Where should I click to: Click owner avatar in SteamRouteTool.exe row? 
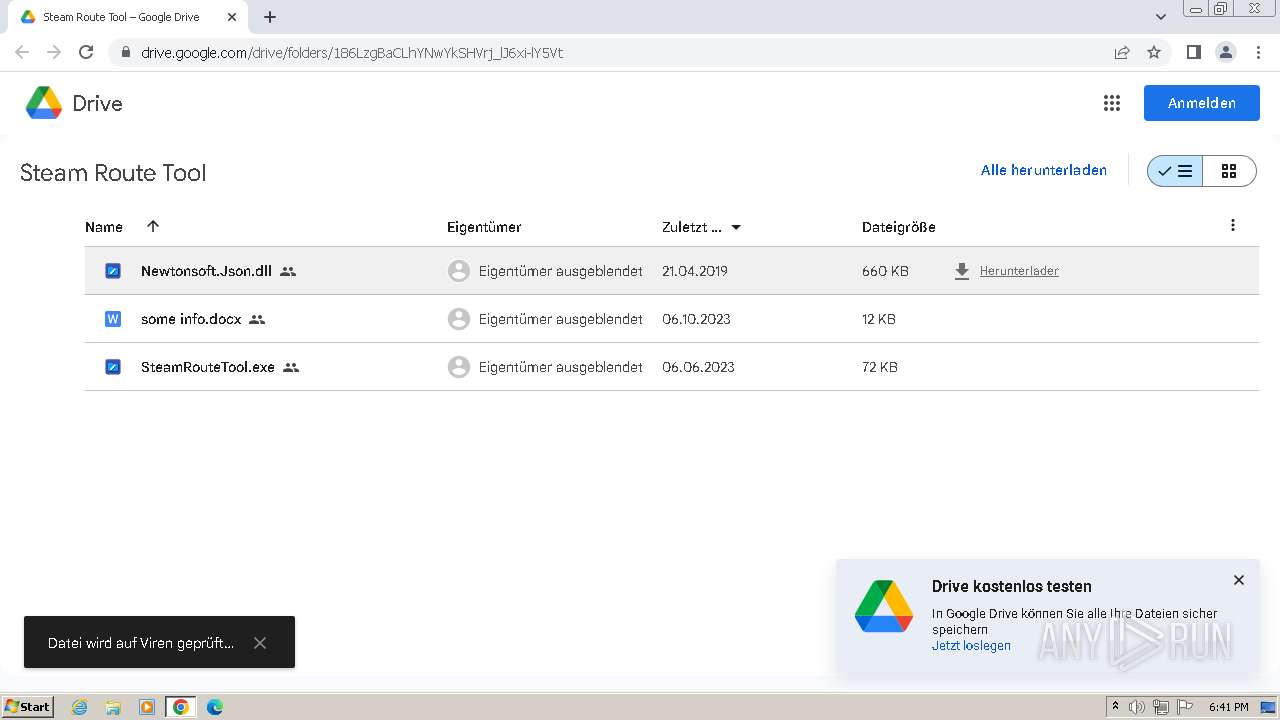tap(459, 367)
